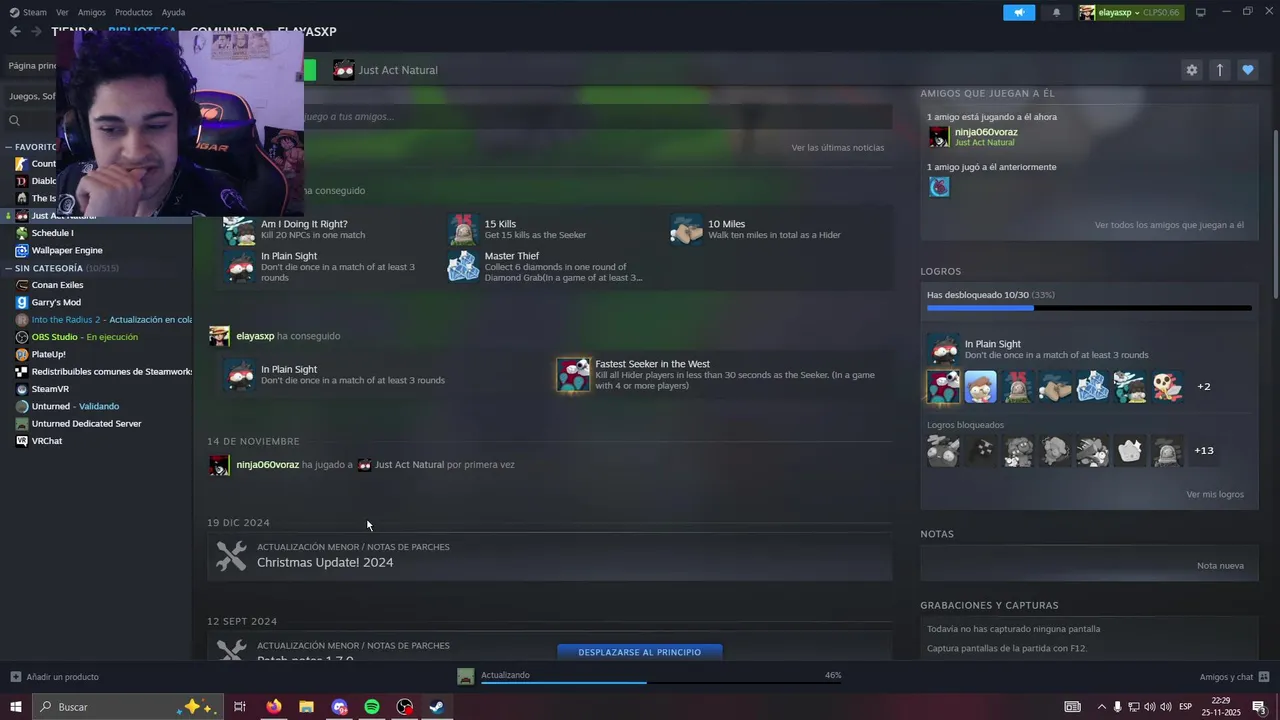This screenshot has width=1280, height=720.
Task: Go back with the left arrow
Action: click(x=15, y=32)
